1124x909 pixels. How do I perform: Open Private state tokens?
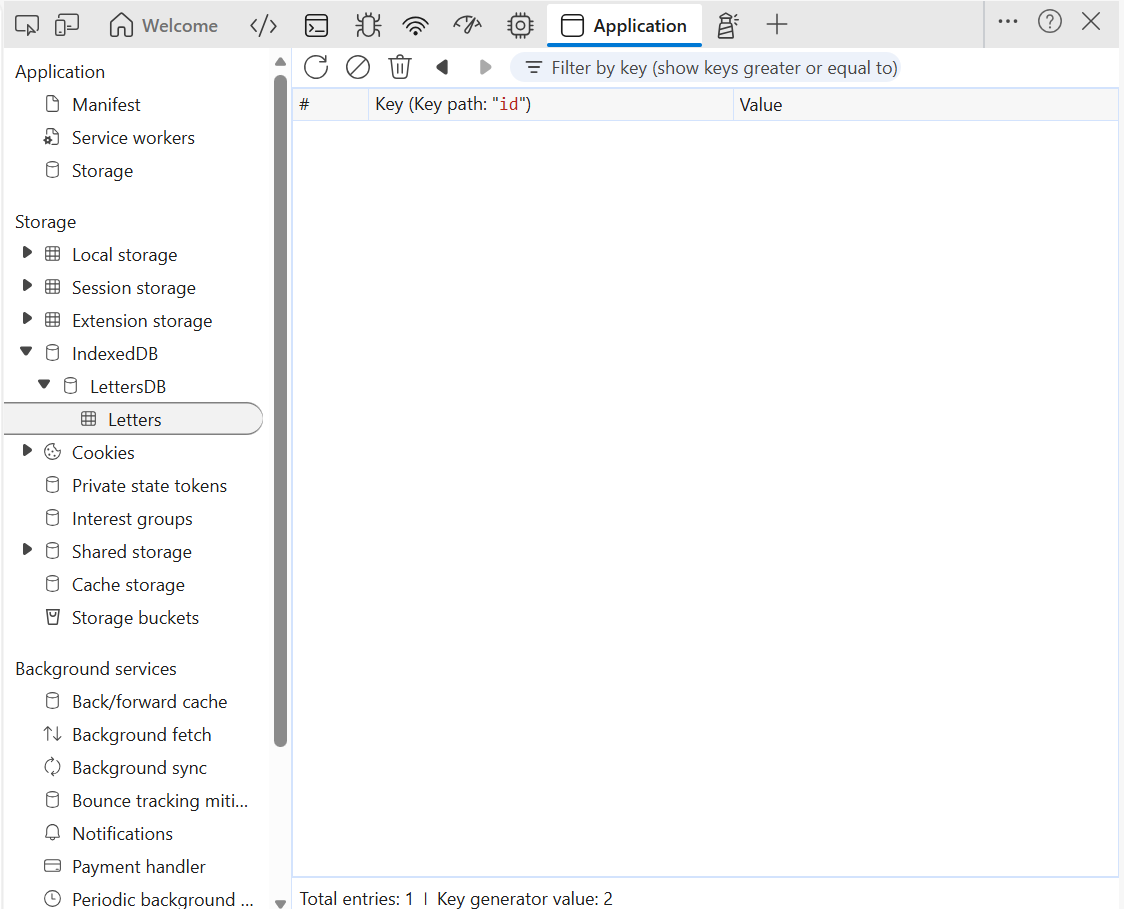click(149, 485)
